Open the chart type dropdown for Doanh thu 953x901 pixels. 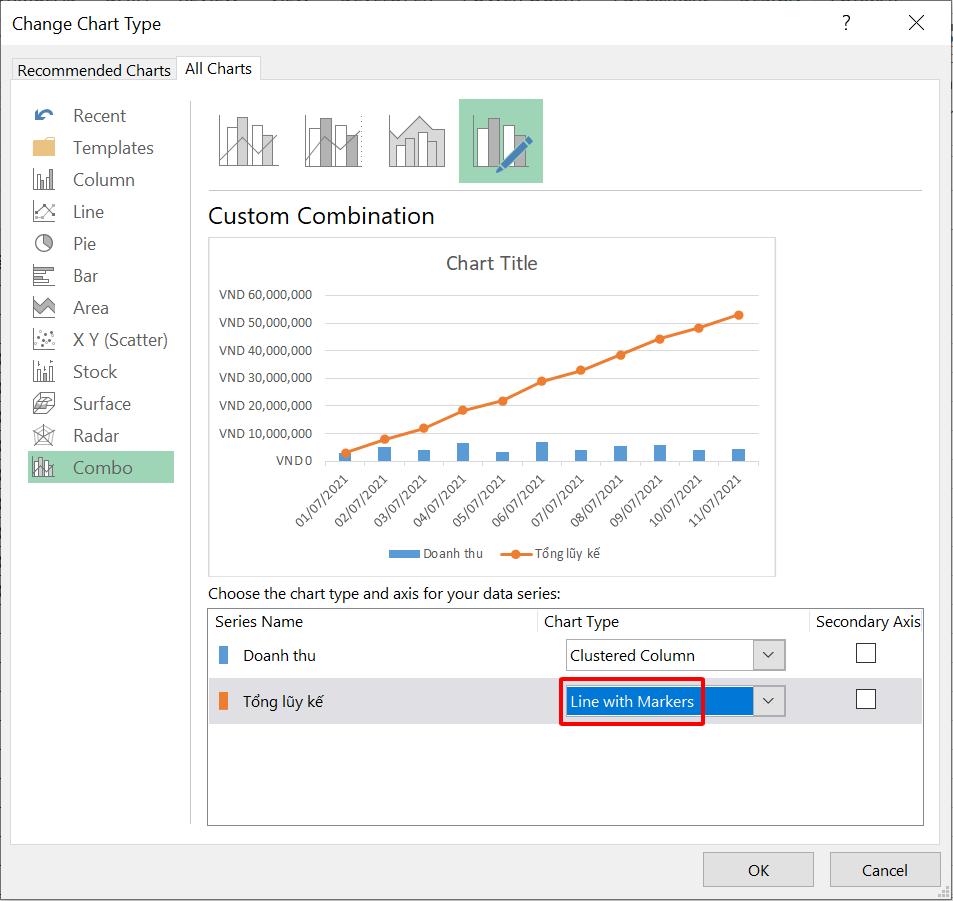(x=769, y=654)
